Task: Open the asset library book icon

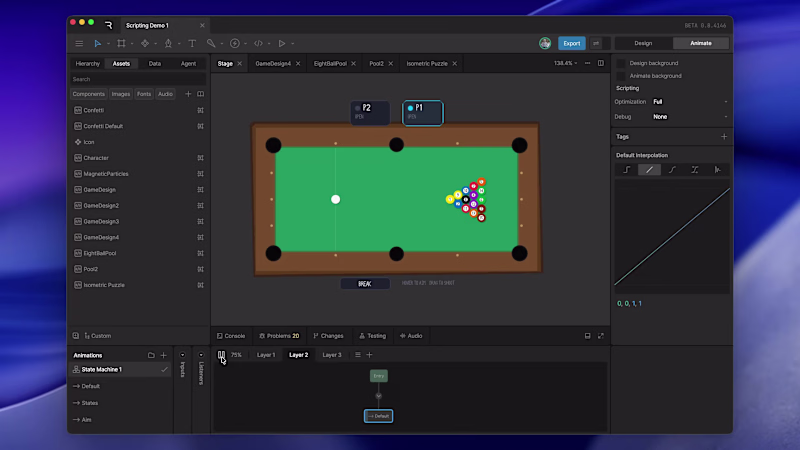Action: click(x=201, y=94)
